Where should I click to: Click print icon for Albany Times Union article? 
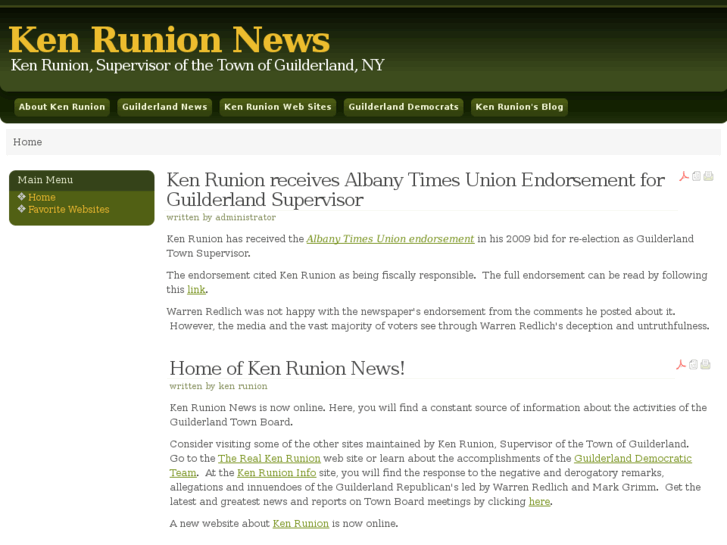[708, 176]
